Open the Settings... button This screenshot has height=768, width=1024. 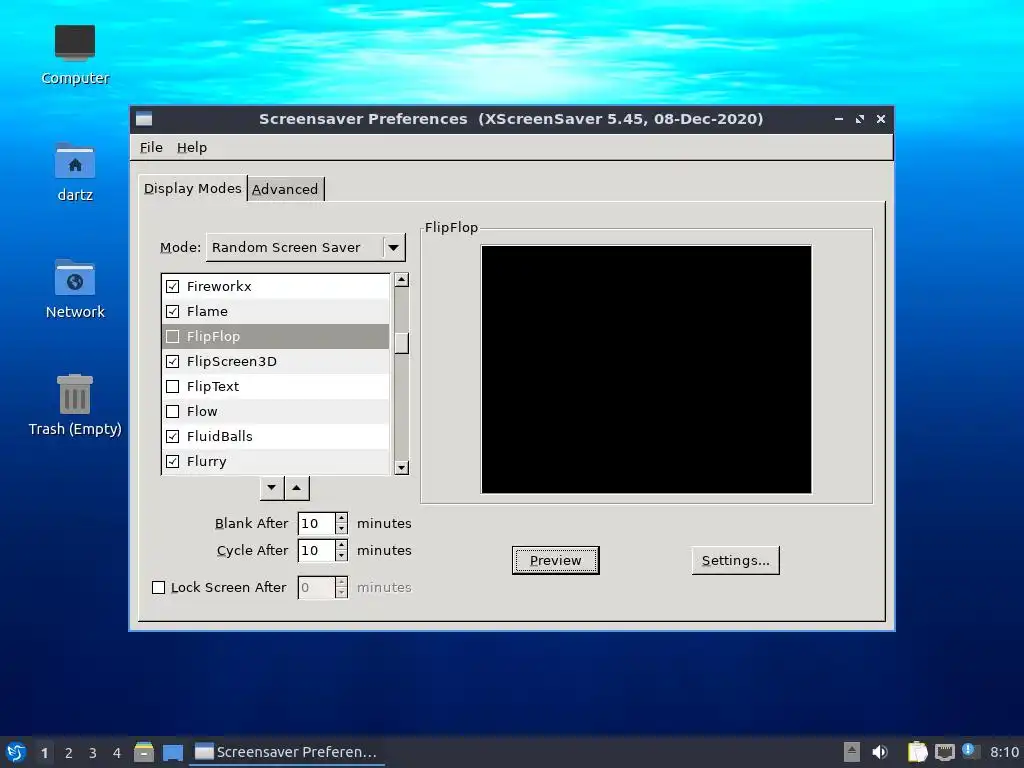(735, 560)
